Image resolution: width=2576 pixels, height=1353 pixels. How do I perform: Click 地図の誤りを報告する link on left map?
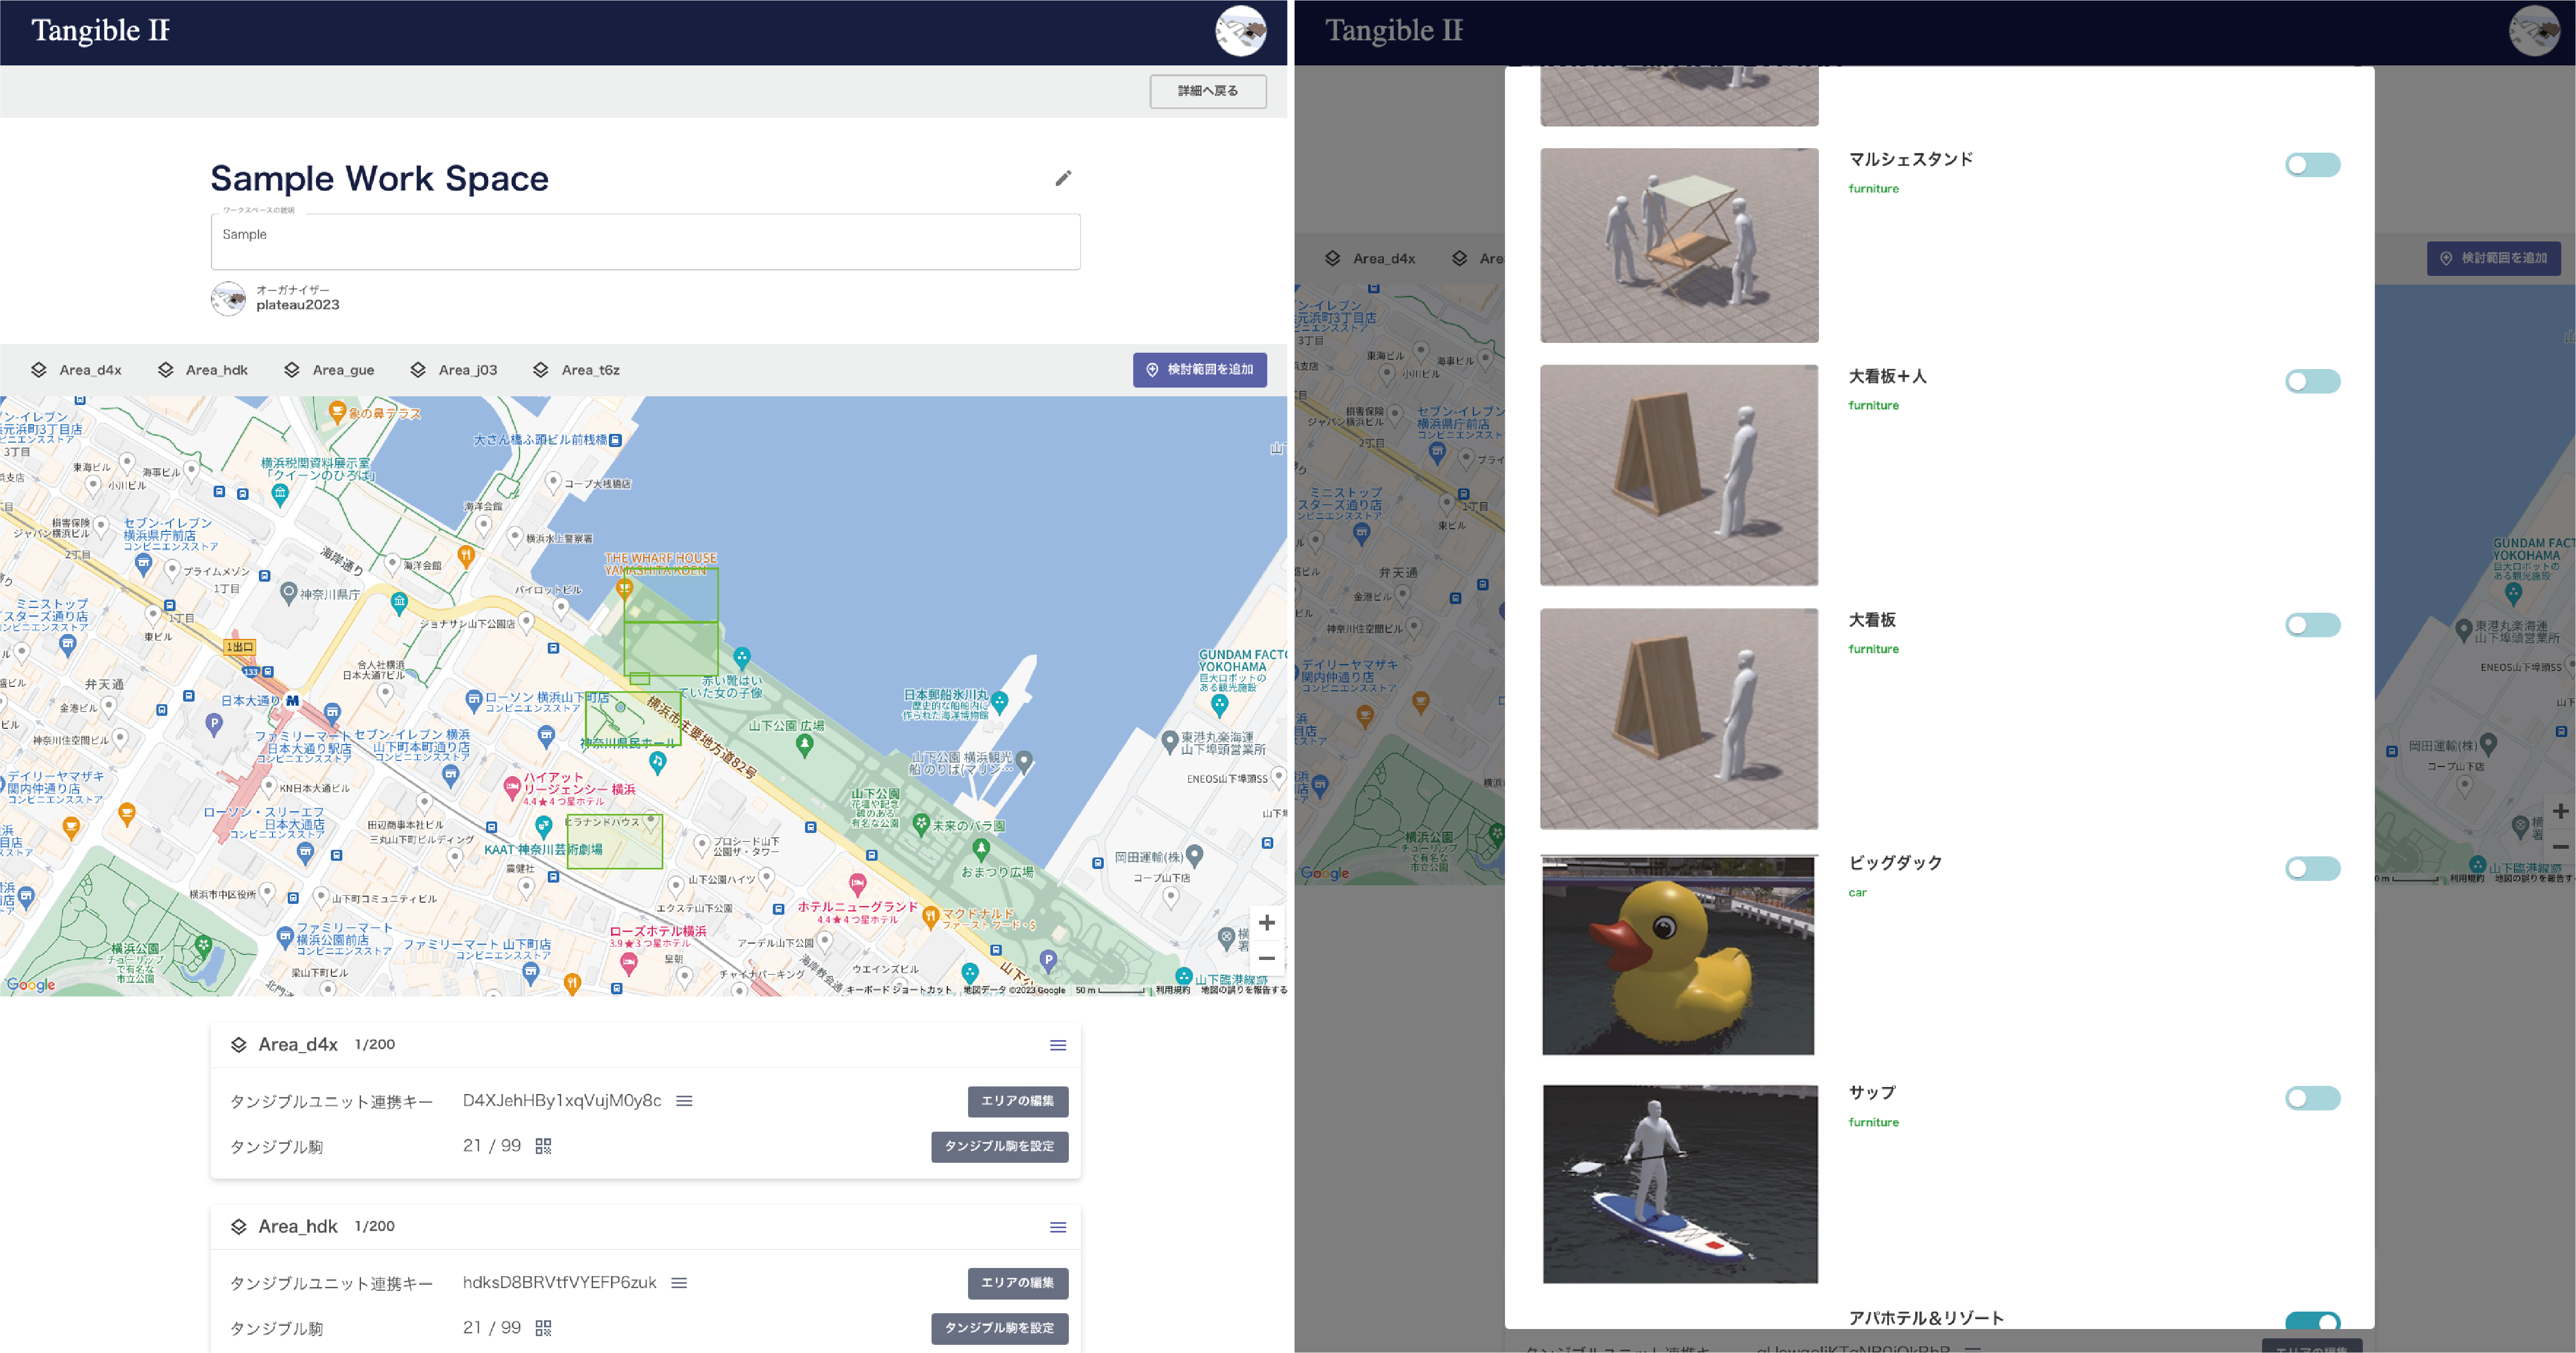[1244, 990]
